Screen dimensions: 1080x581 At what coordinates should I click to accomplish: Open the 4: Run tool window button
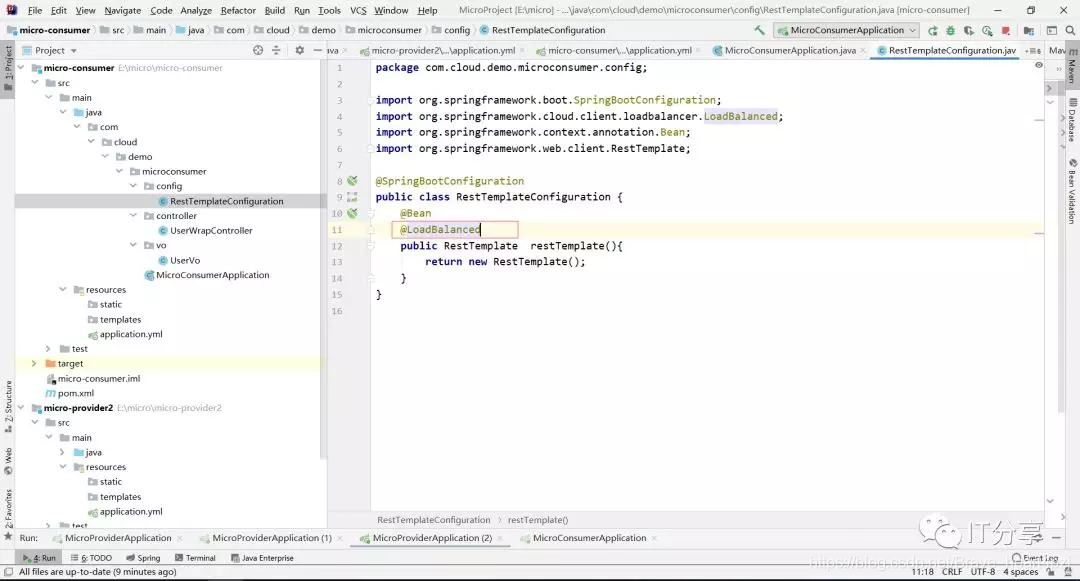(x=39, y=558)
